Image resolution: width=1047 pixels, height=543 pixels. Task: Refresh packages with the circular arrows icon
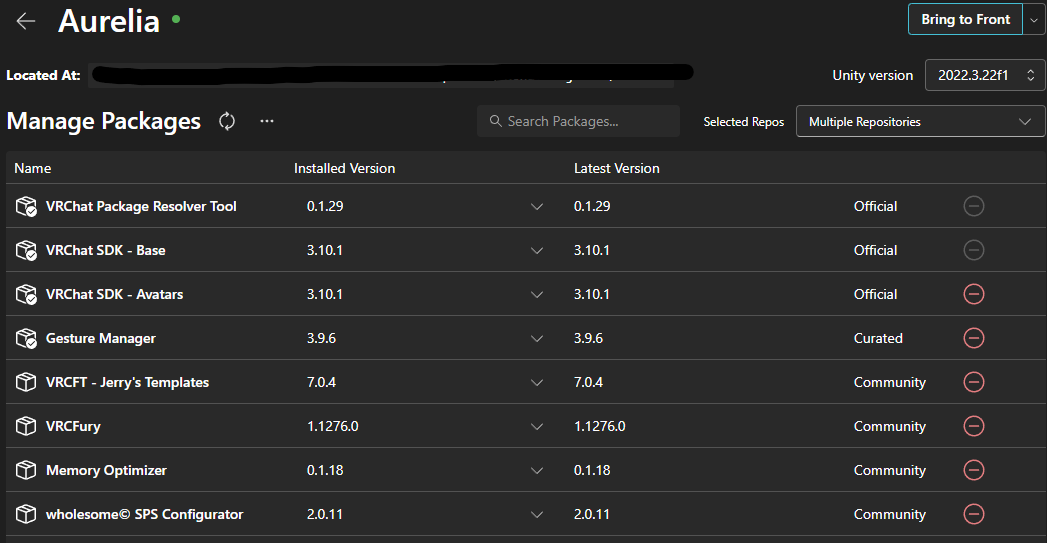click(x=227, y=121)
